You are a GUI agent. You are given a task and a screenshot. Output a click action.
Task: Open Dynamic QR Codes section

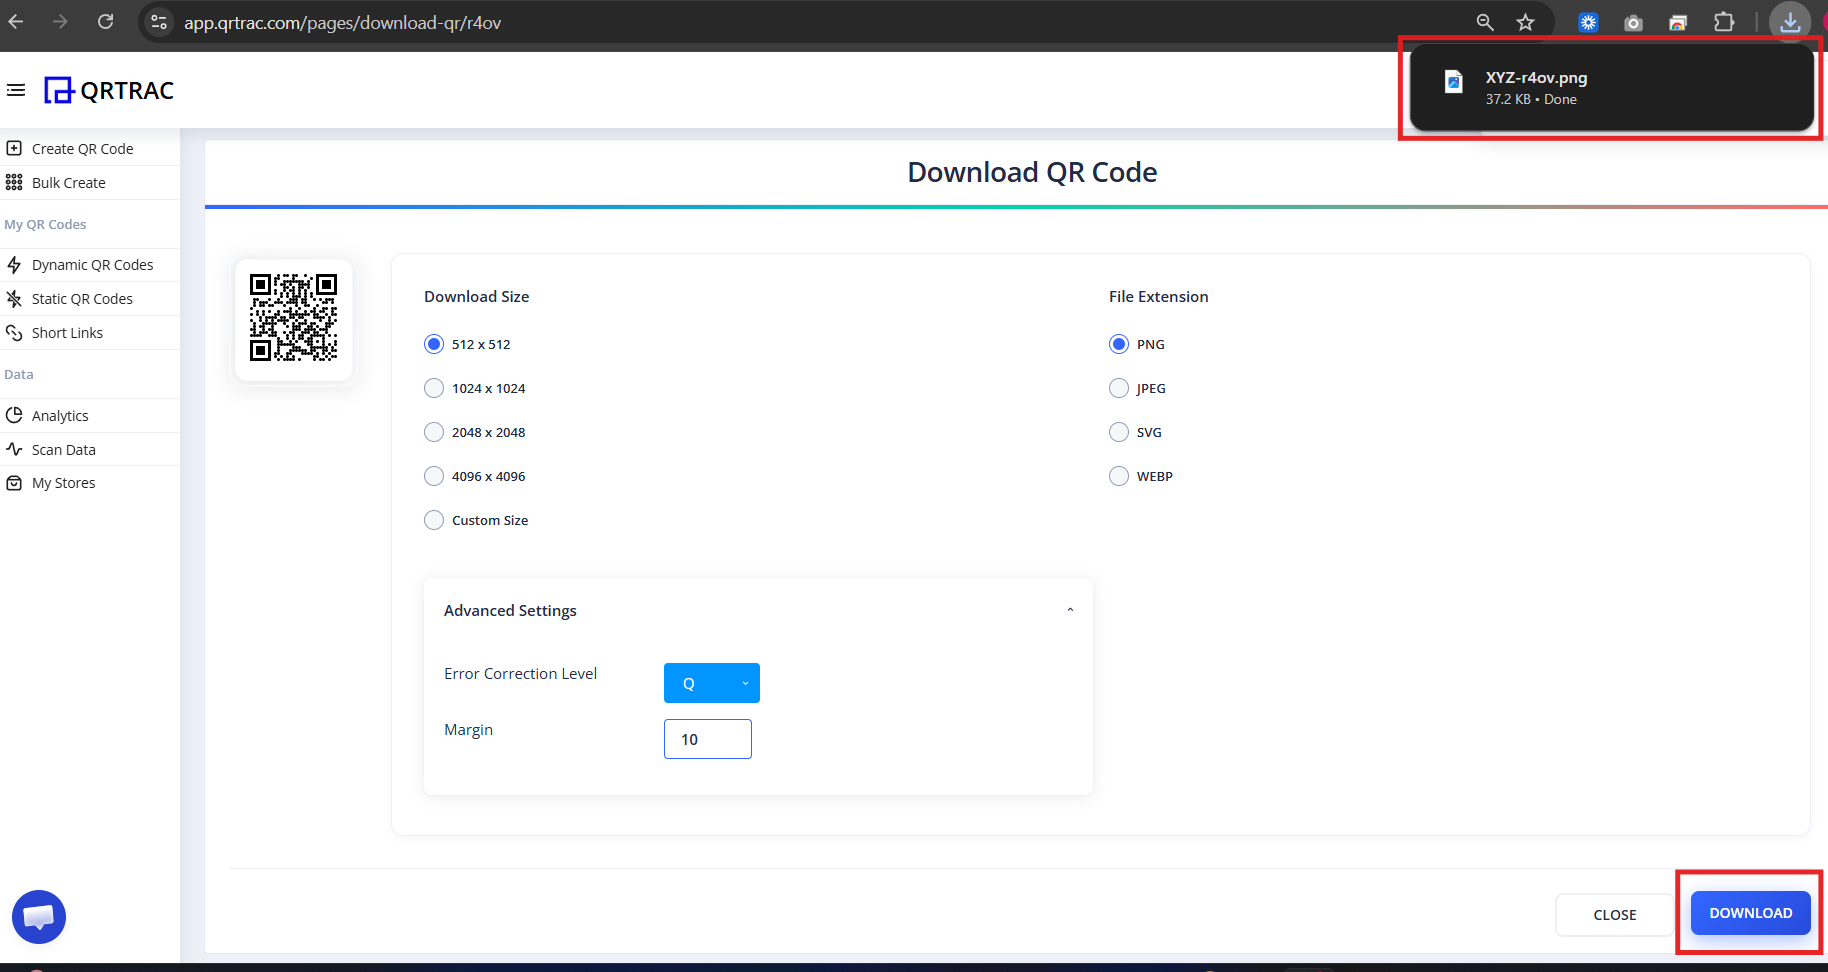pos(92,264)
